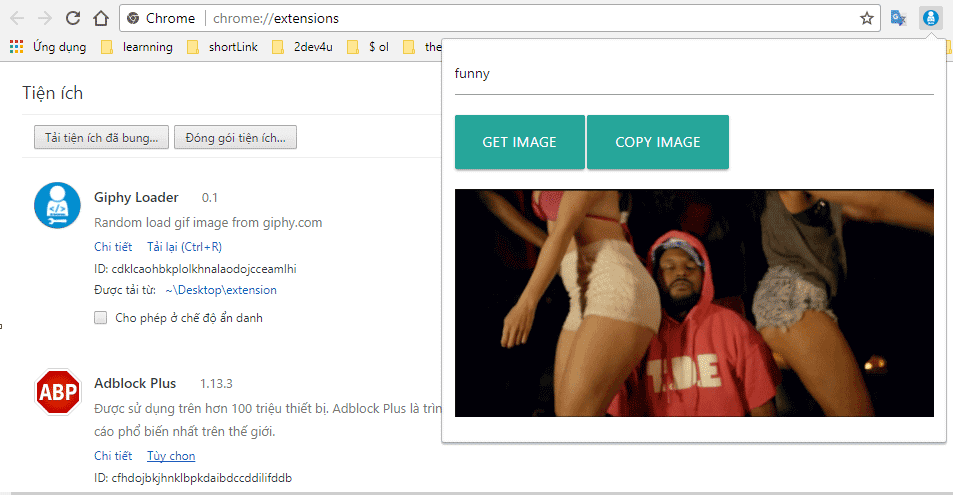Click Random load gif image description

point(208,223)
